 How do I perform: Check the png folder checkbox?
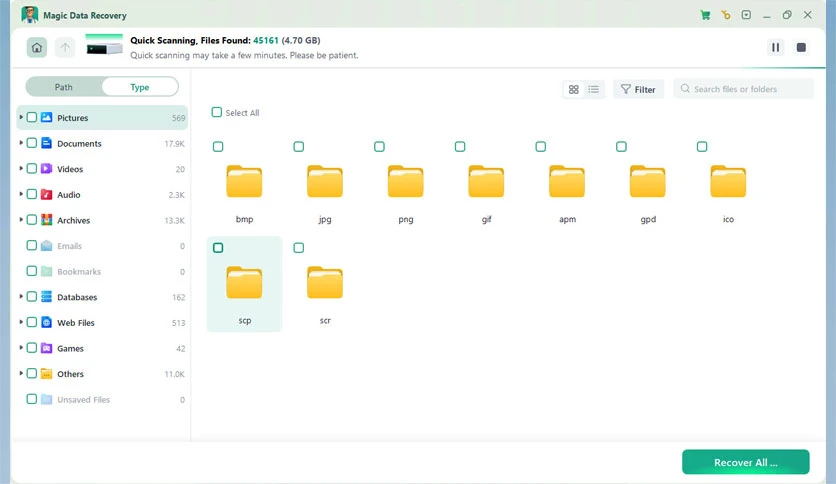[x=379, y=147]
